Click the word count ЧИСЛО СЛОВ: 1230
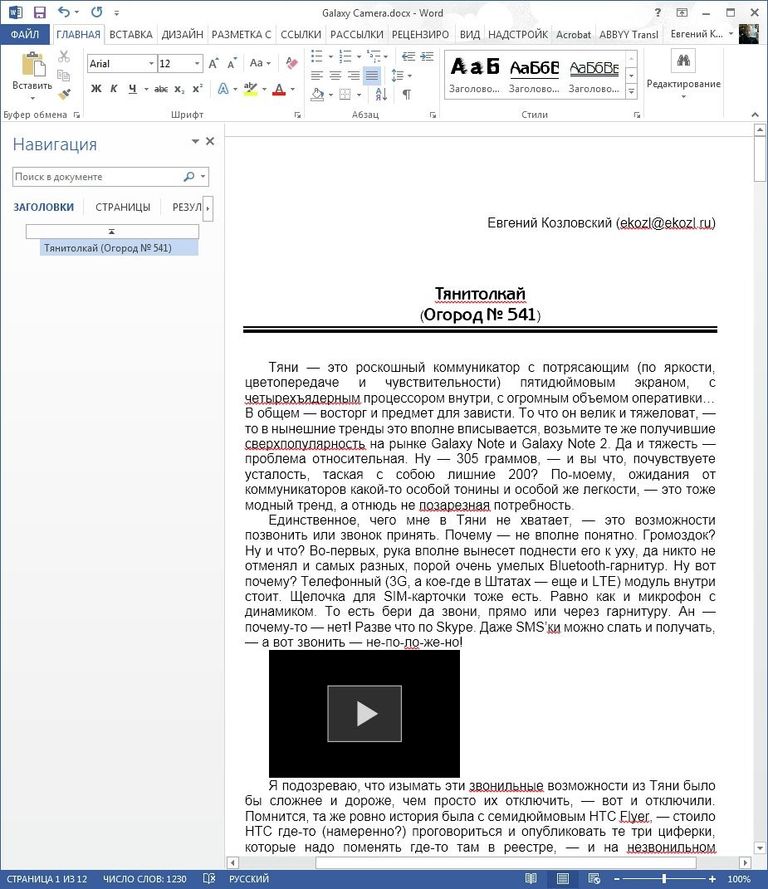This screenshot has width=768, height=889. coord(145,879)
